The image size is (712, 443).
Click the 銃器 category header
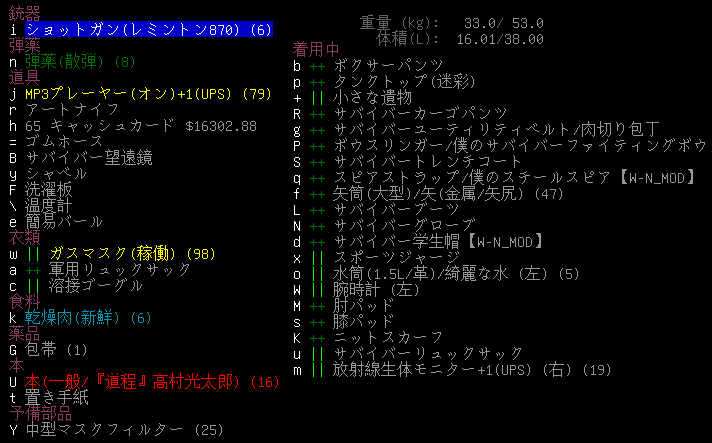pyautogui.click(x=25, y=14)
